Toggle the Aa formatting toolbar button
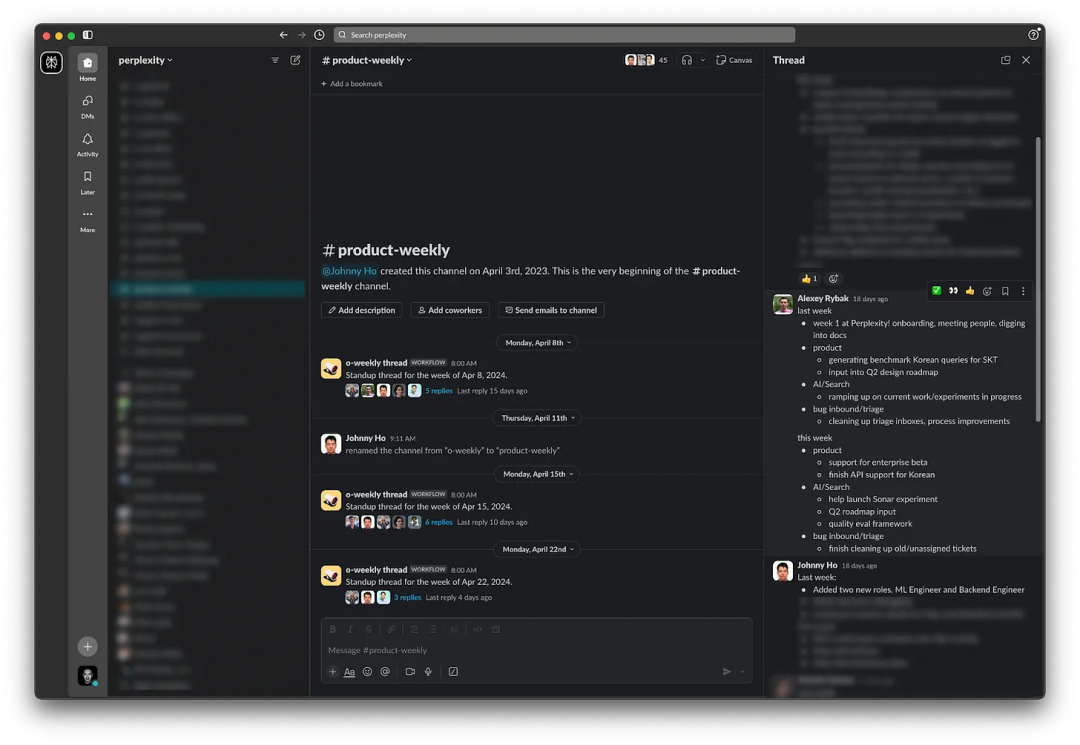 coord(349,672)
